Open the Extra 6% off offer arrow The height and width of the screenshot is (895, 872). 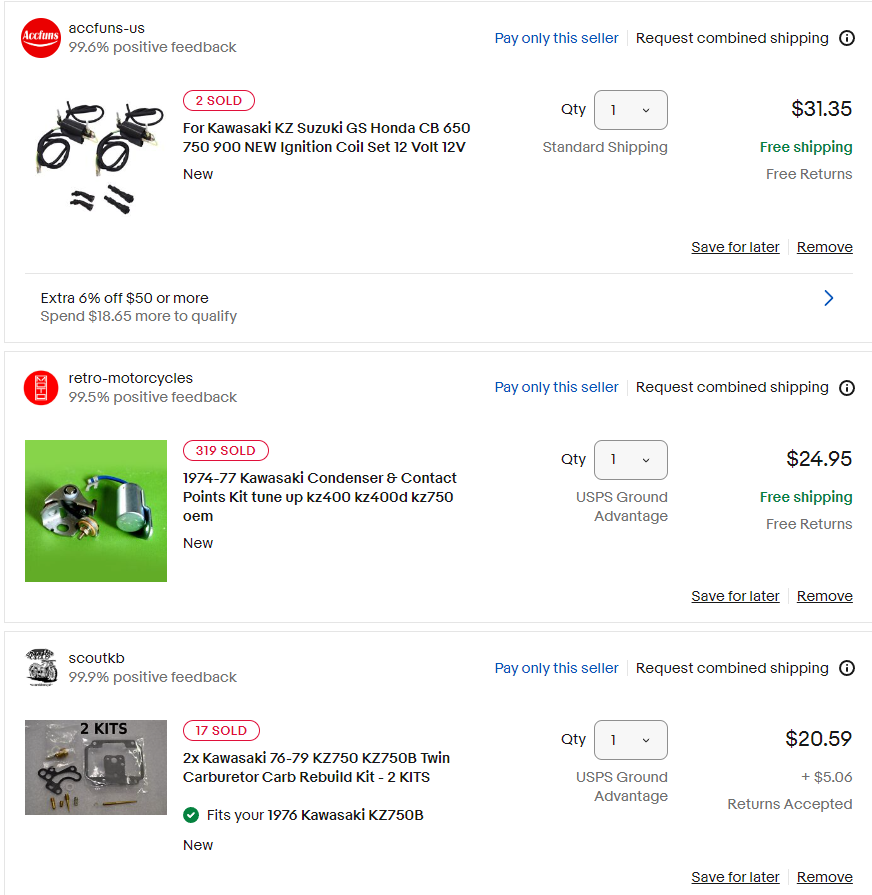point(828,298)
